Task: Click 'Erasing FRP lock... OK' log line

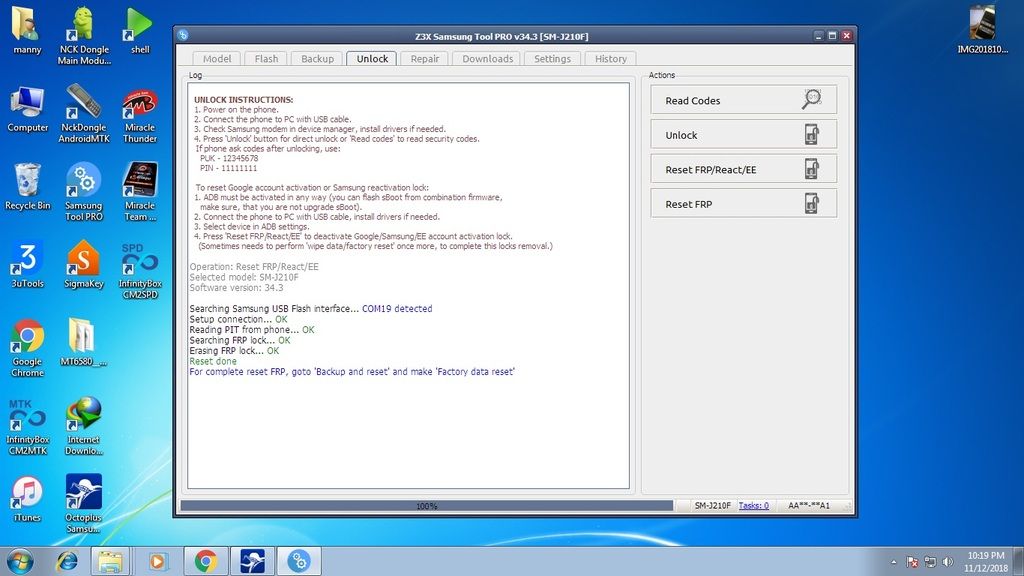Action: point(234,351)
